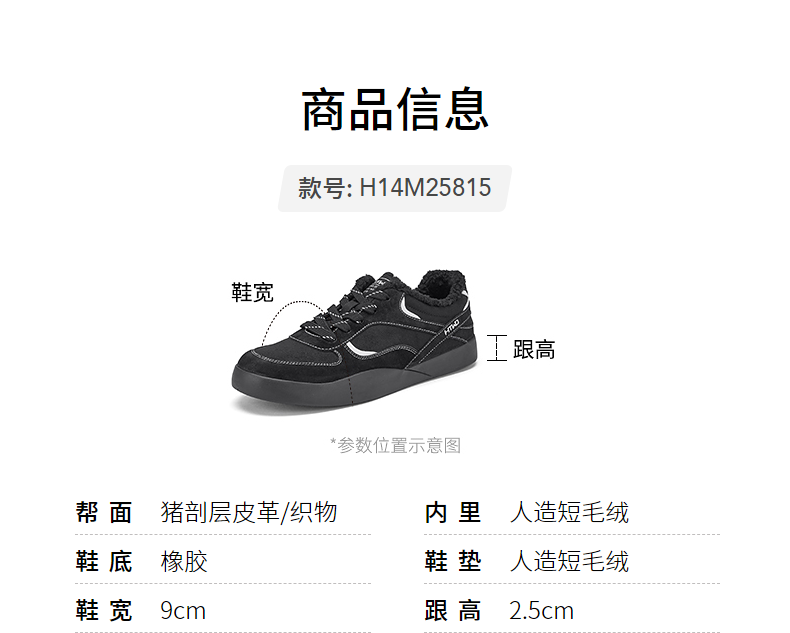Select the 橡胶 sole material value
This screenshot has height=633, width=790.
coord(184,561)
